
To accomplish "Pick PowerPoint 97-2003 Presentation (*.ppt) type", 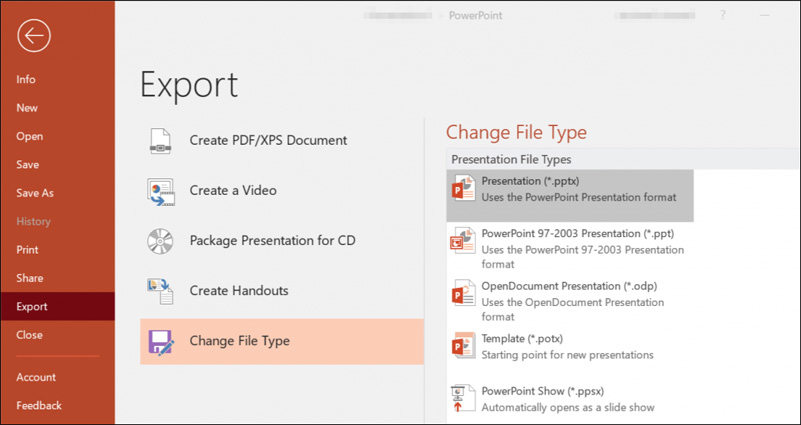I will [570, 248].
